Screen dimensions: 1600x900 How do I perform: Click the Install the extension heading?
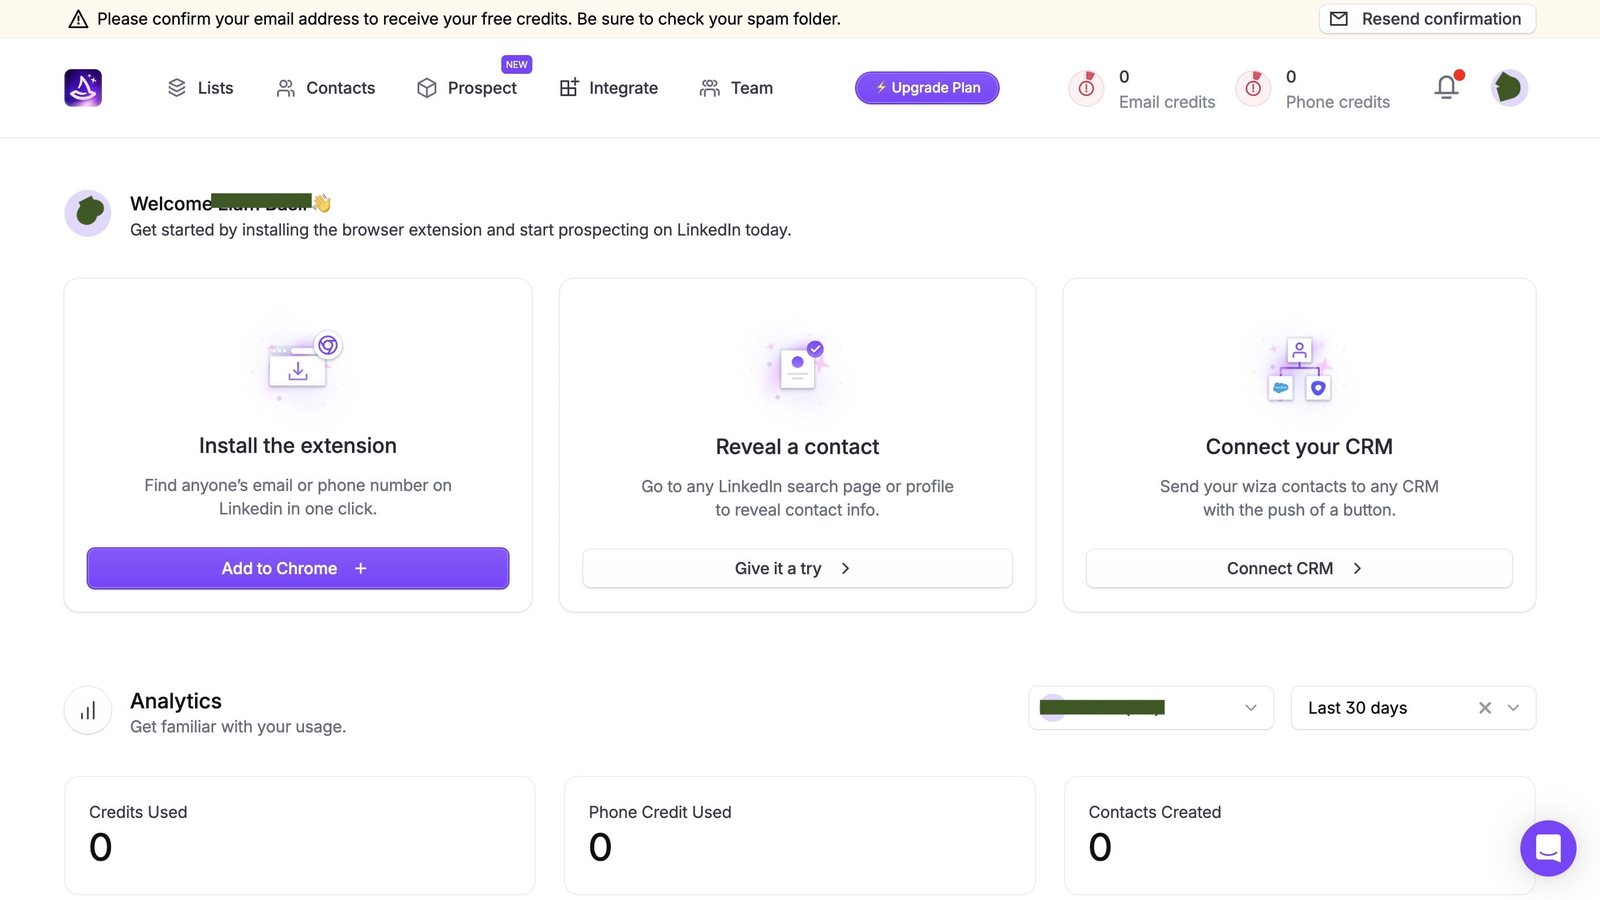click(298, 446)
